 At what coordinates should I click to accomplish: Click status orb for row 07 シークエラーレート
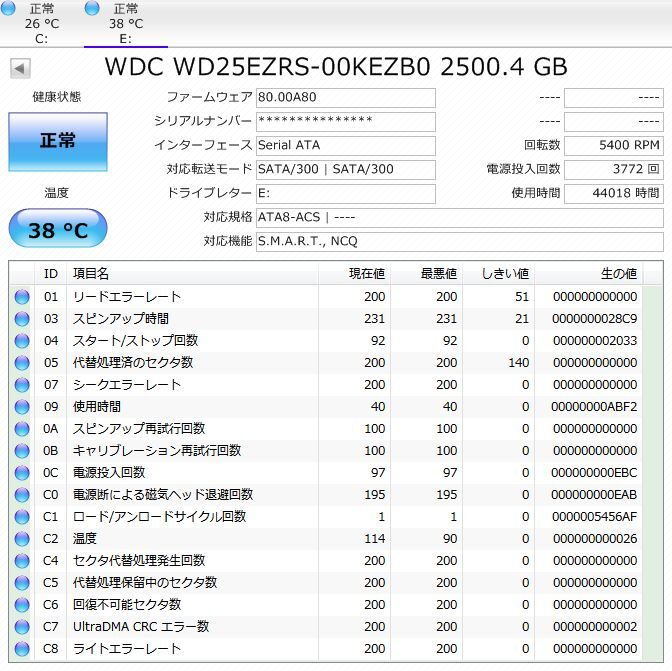(22, 385)
